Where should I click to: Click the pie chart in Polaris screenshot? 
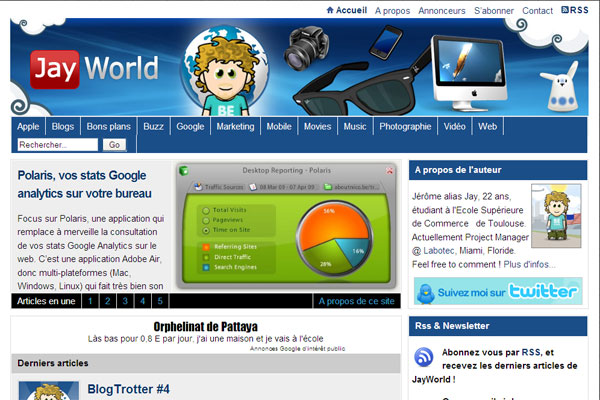tap(334, 239)
